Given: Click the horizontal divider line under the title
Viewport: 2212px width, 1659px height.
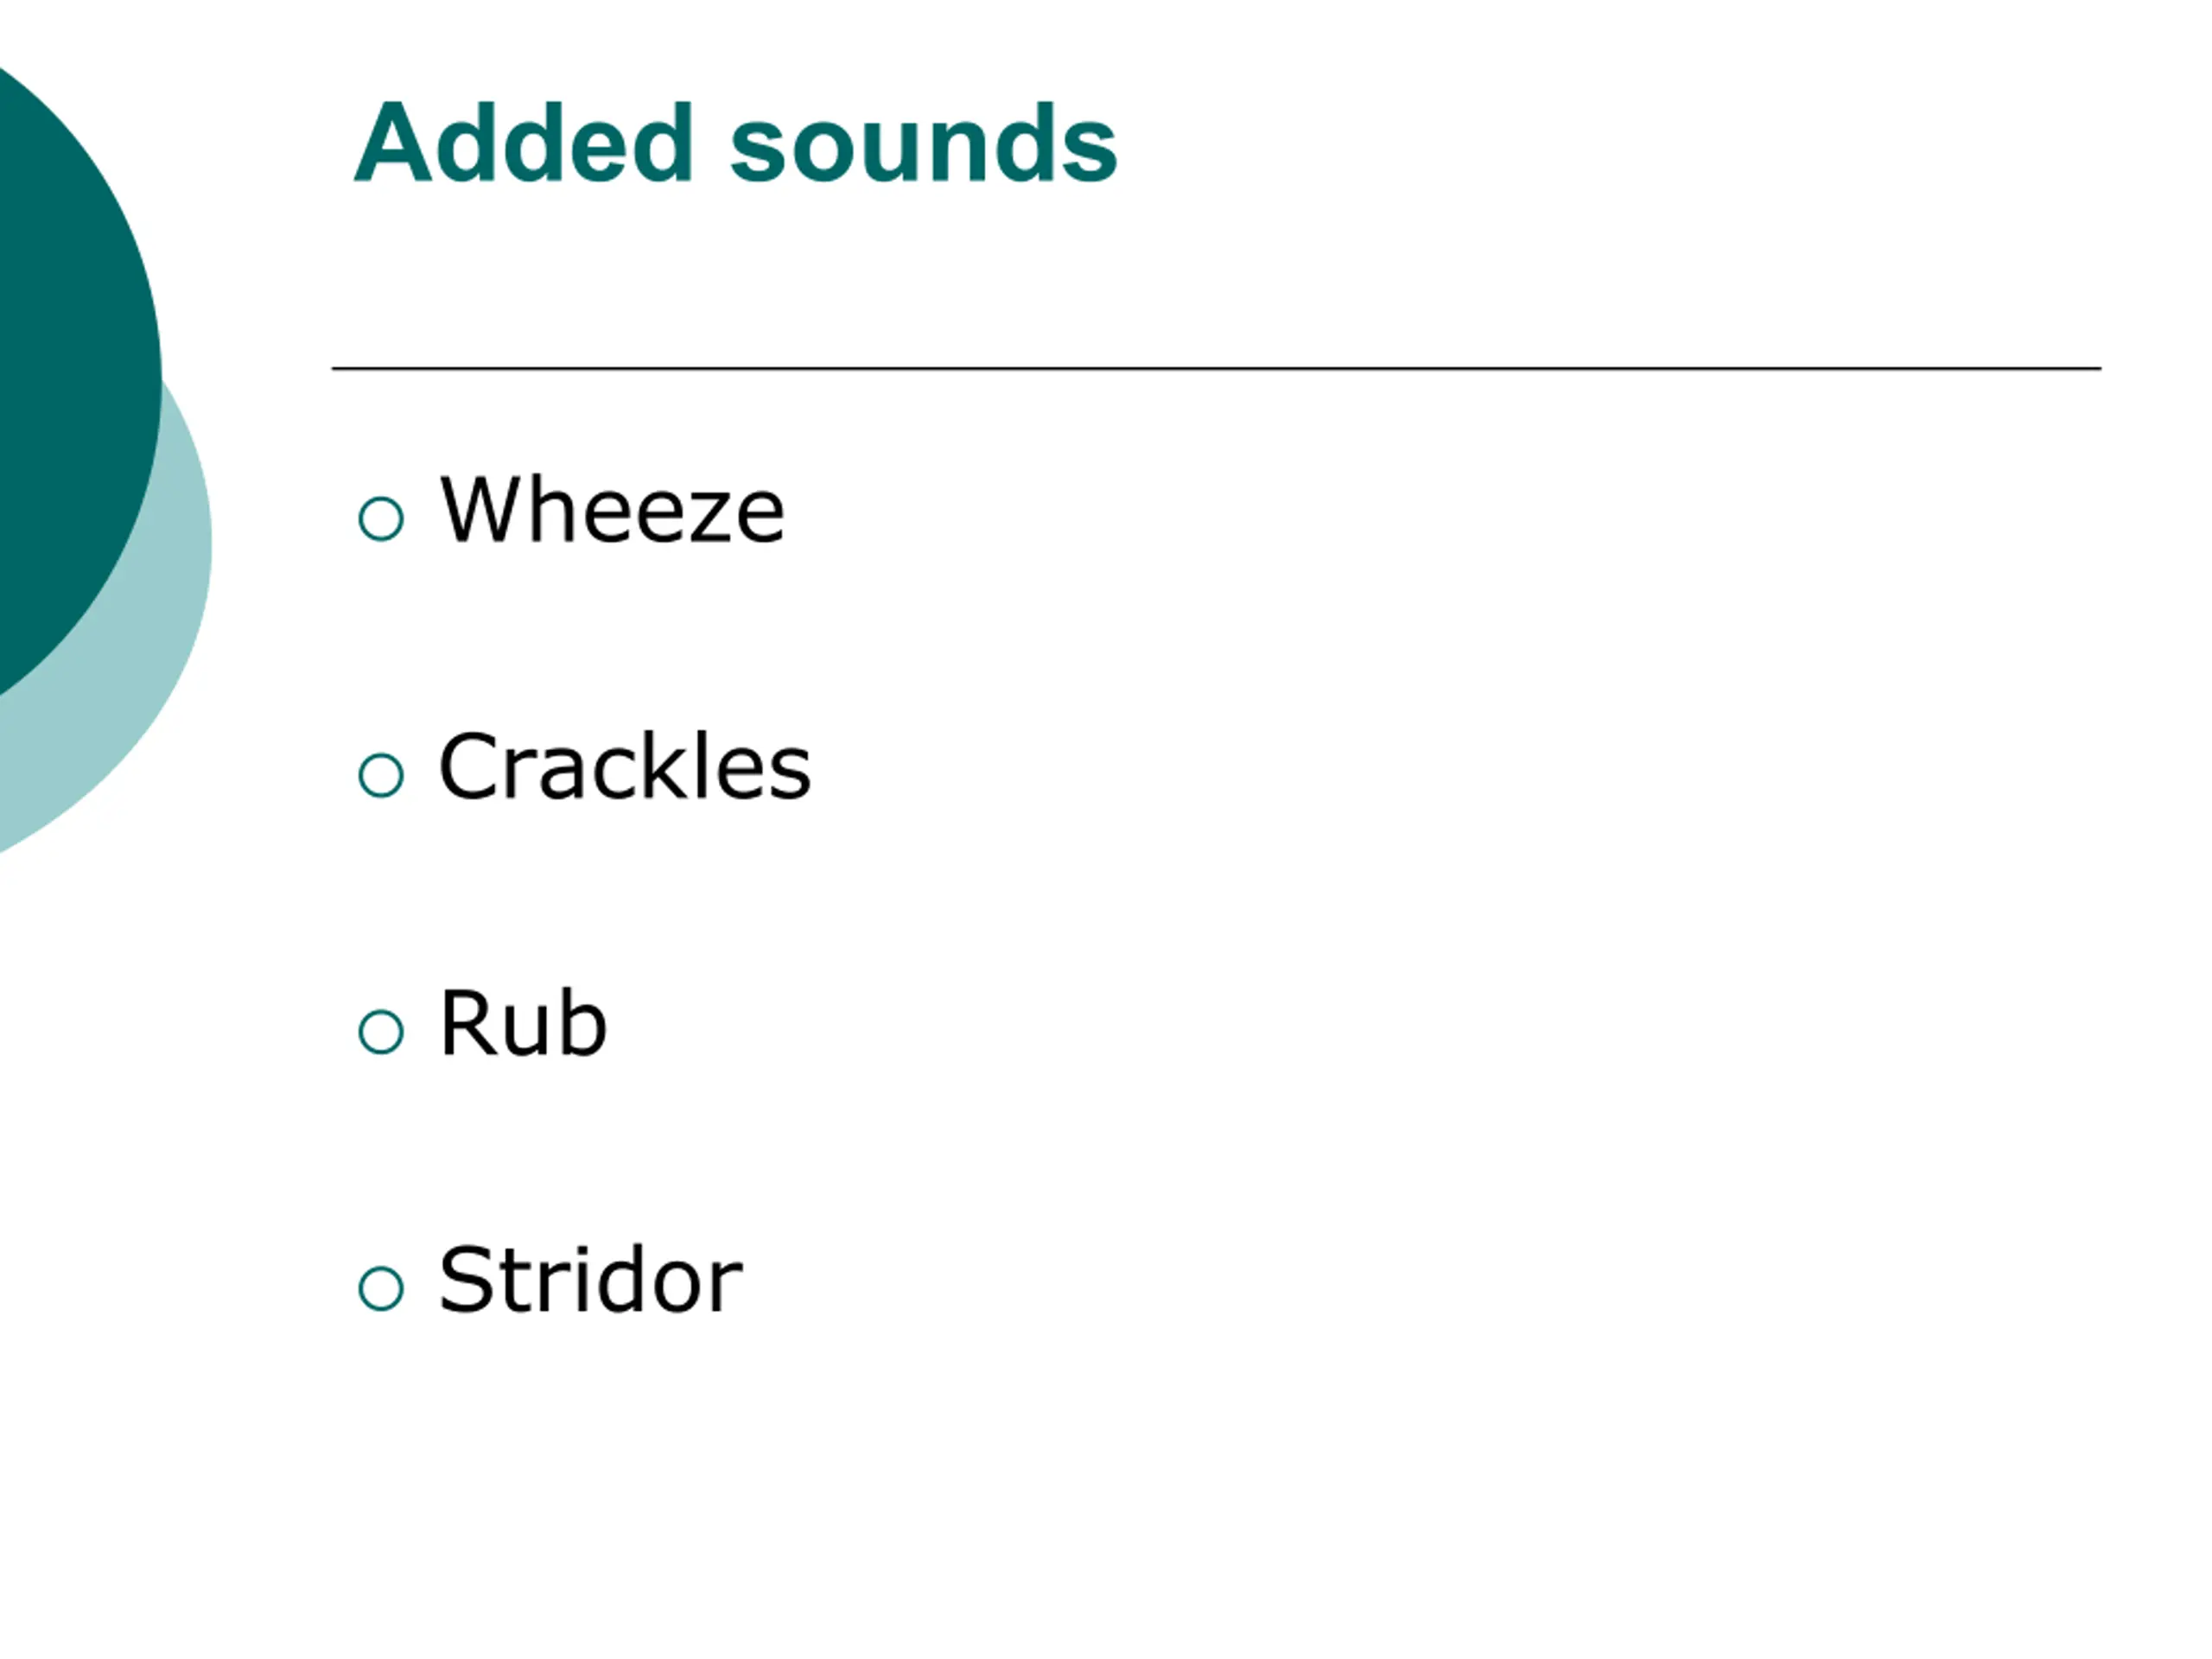Looking at the screenshot, I should [1216, 369].
